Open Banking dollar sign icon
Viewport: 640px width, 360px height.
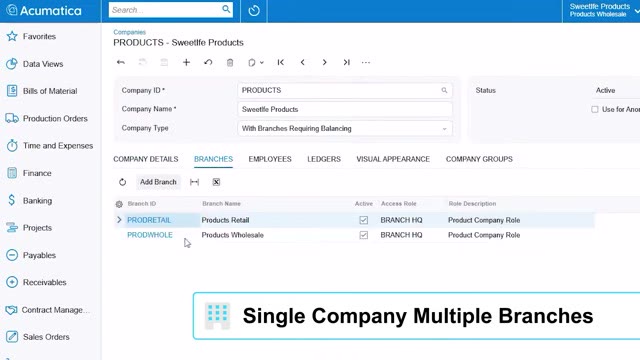click(11, 200)
